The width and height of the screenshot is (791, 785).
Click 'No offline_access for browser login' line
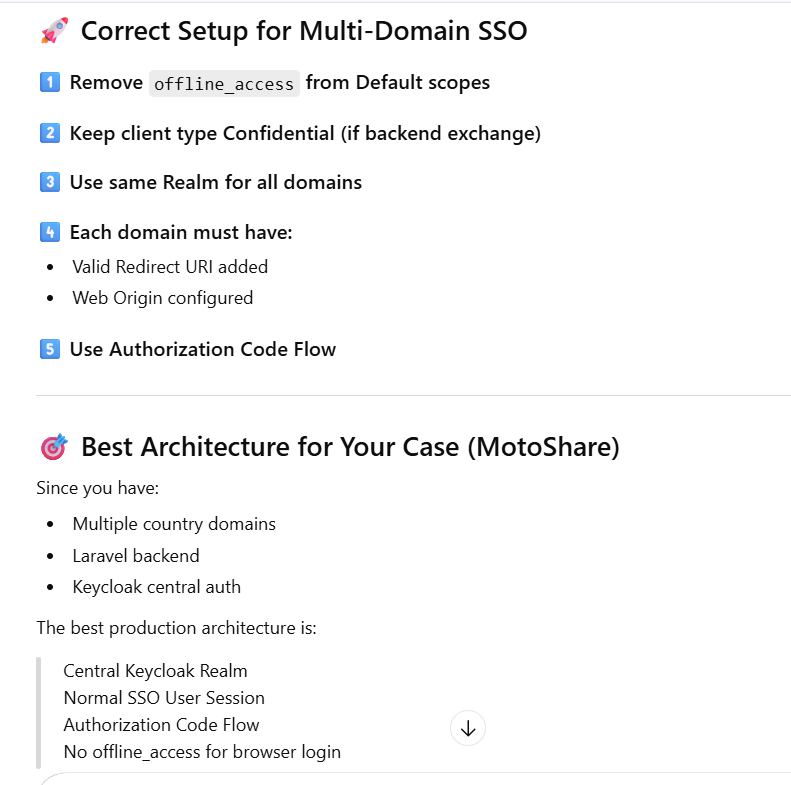(202, 752)
